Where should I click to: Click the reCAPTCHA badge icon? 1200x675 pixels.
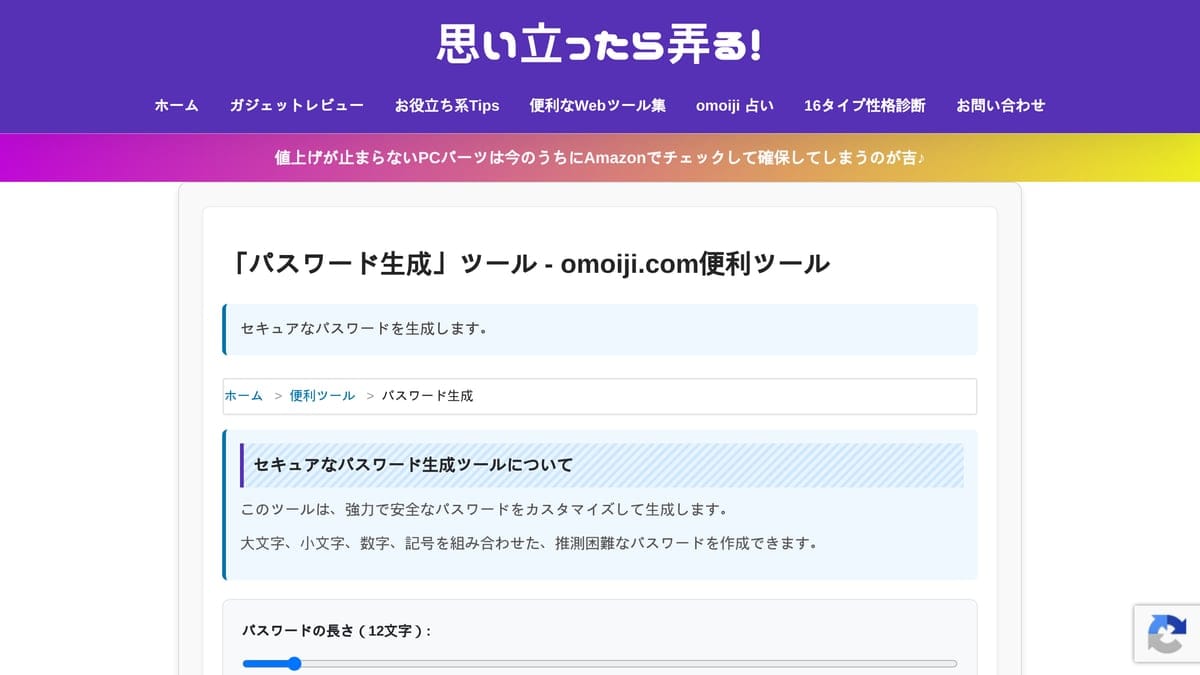pos(1167,634)
